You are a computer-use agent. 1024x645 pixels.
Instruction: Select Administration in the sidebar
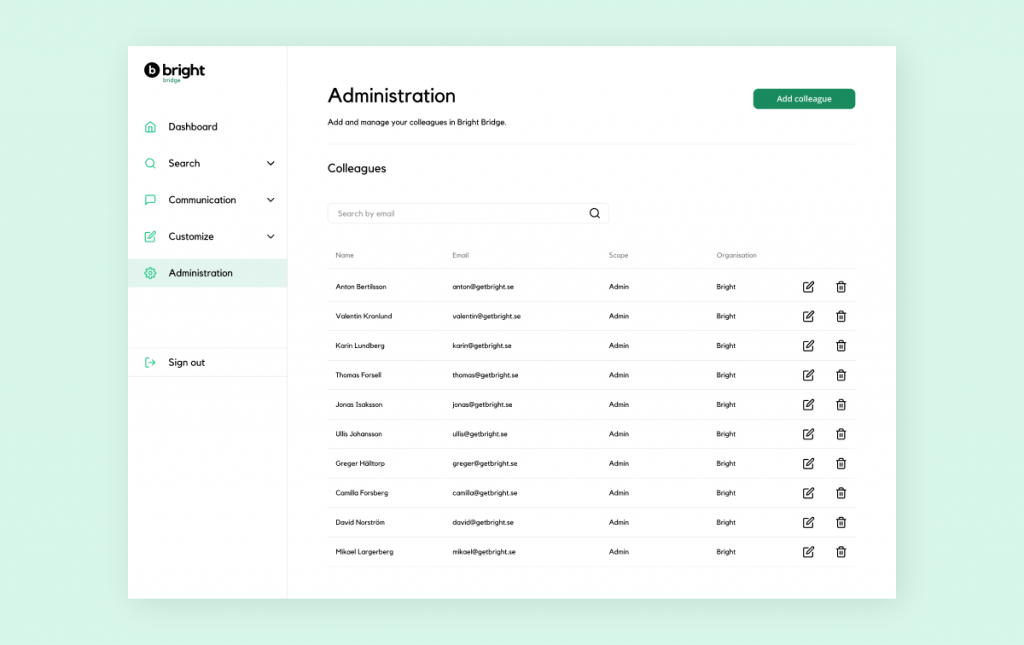click(x=200, y=273)
